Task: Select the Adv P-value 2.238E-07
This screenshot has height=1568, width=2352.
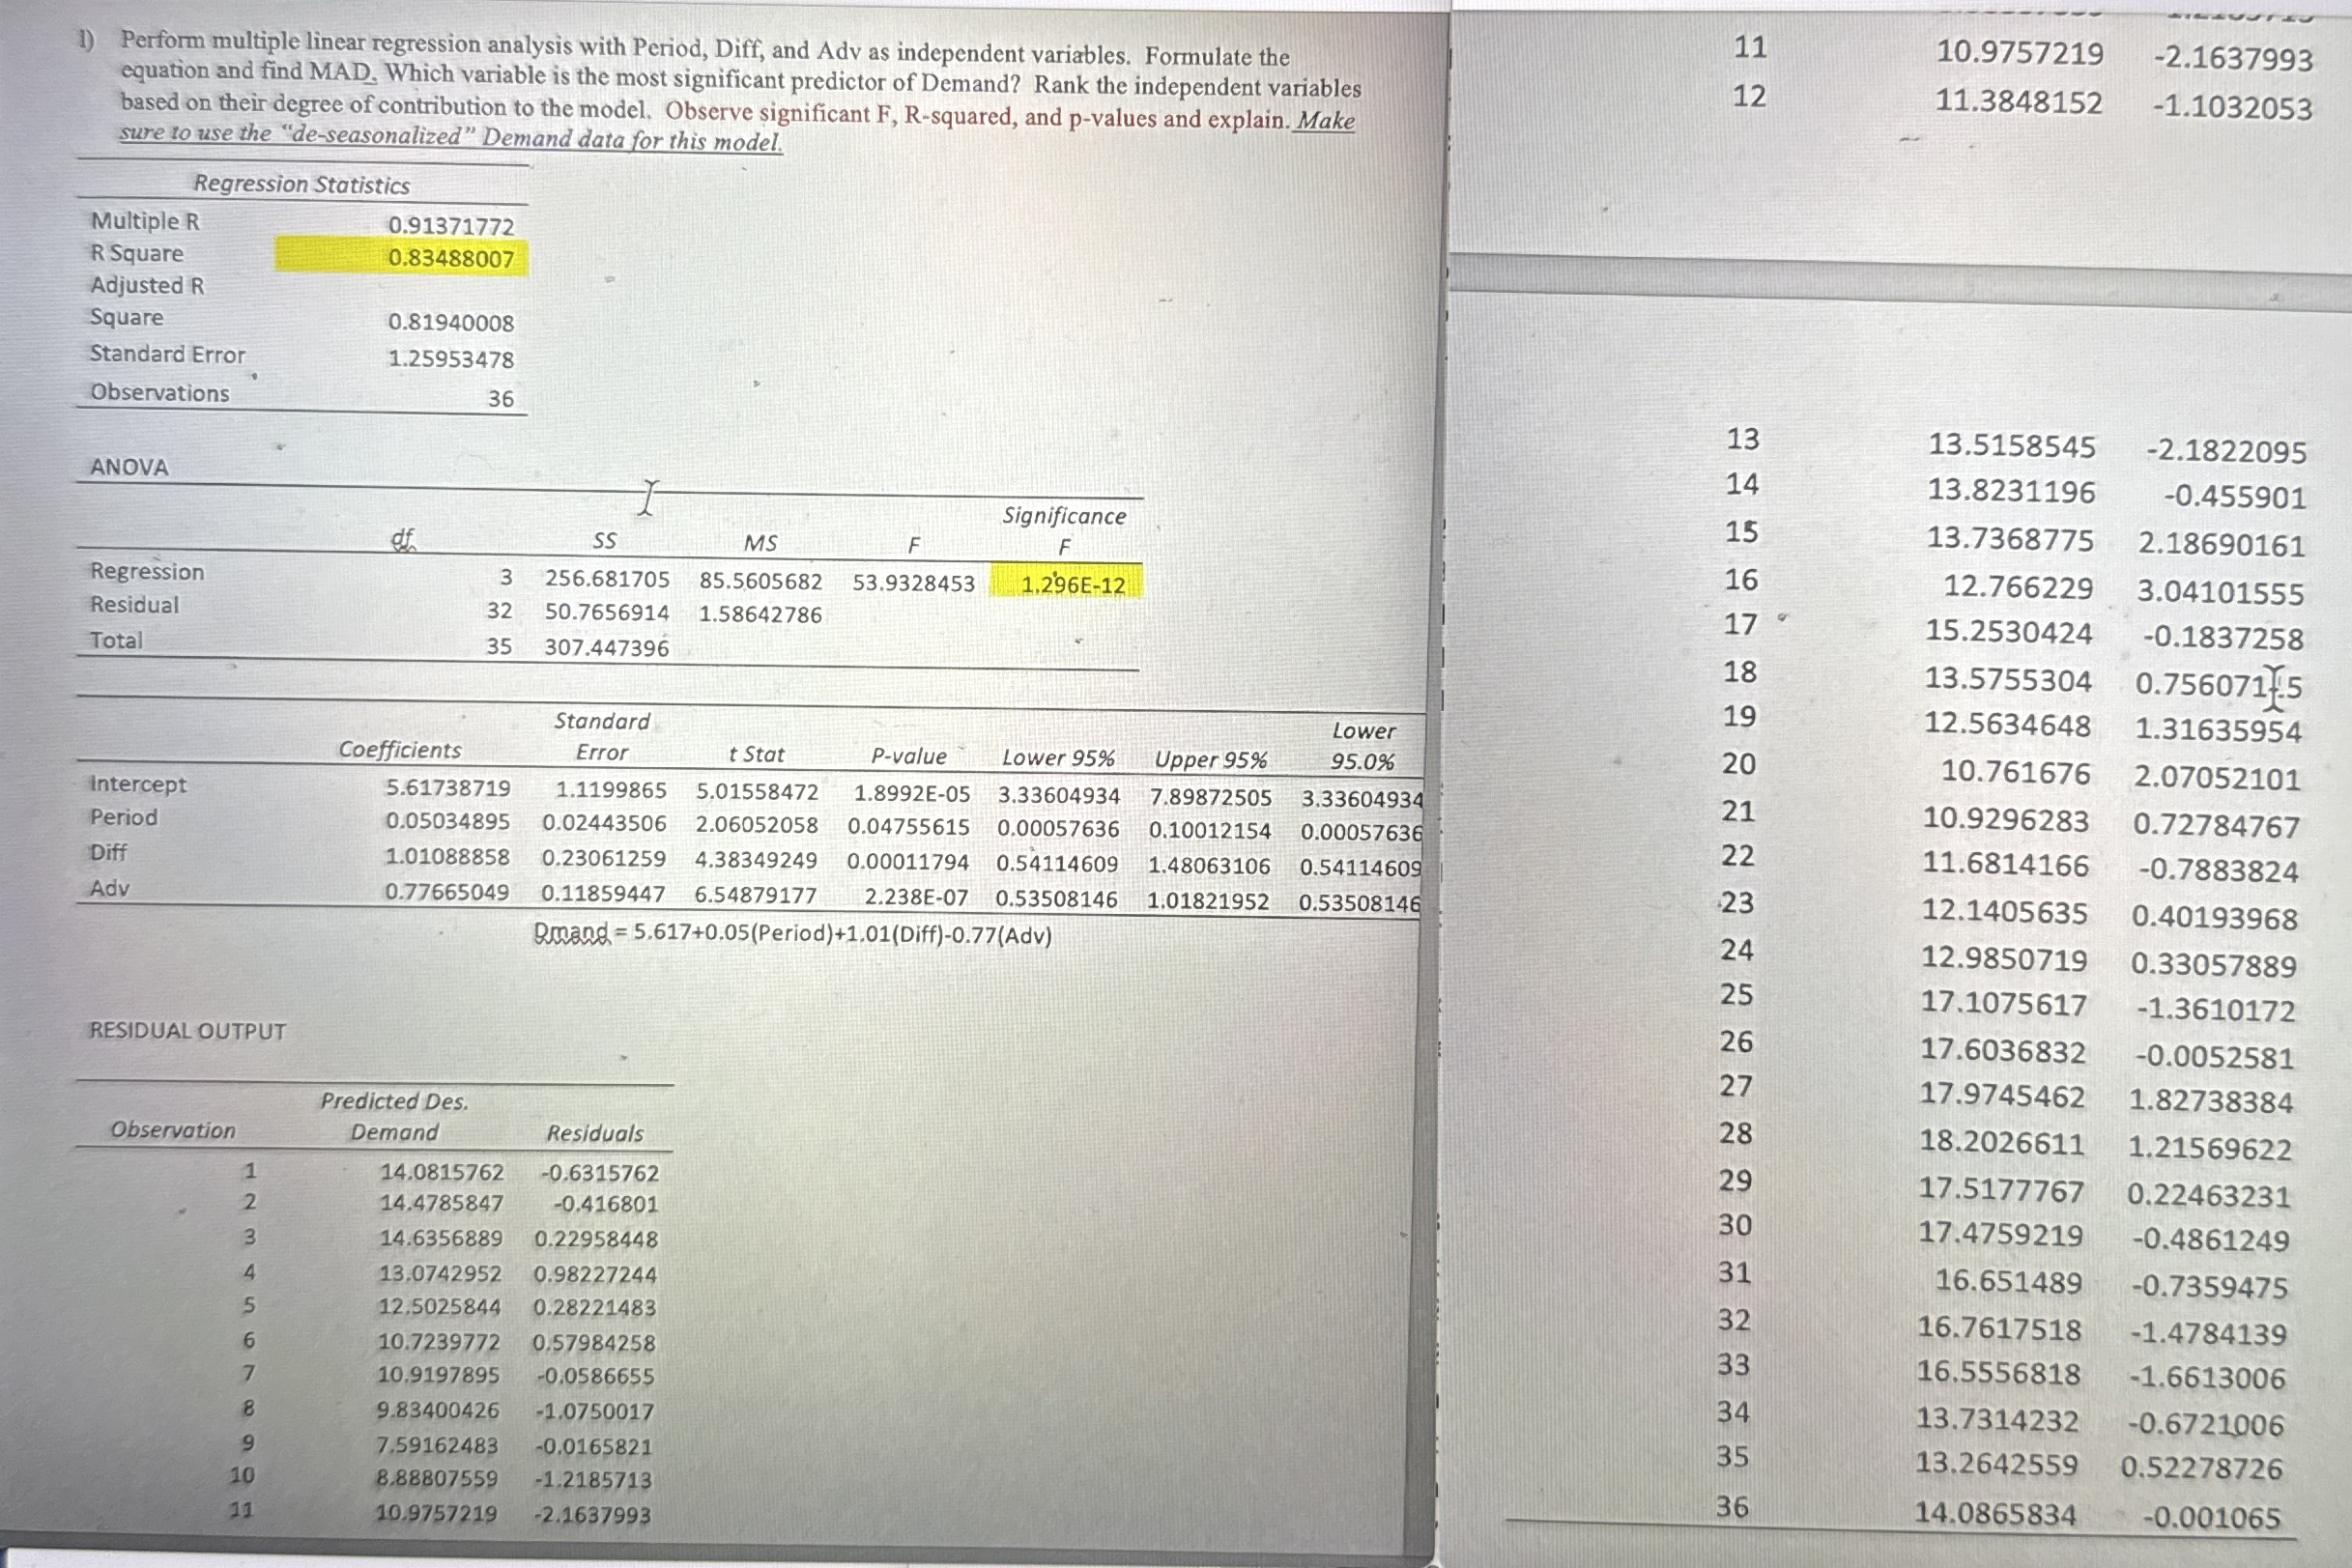Action: point(915,897)
